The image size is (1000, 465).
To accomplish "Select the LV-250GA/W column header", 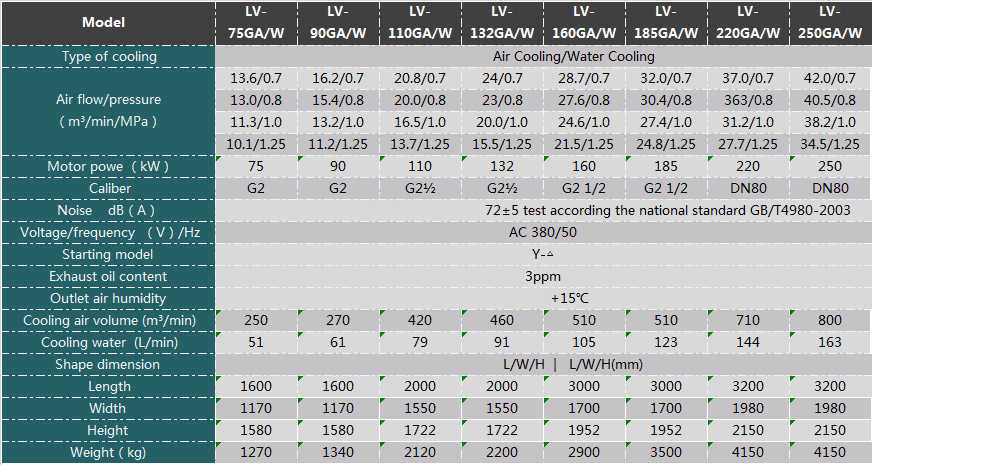I will point(830,23).
